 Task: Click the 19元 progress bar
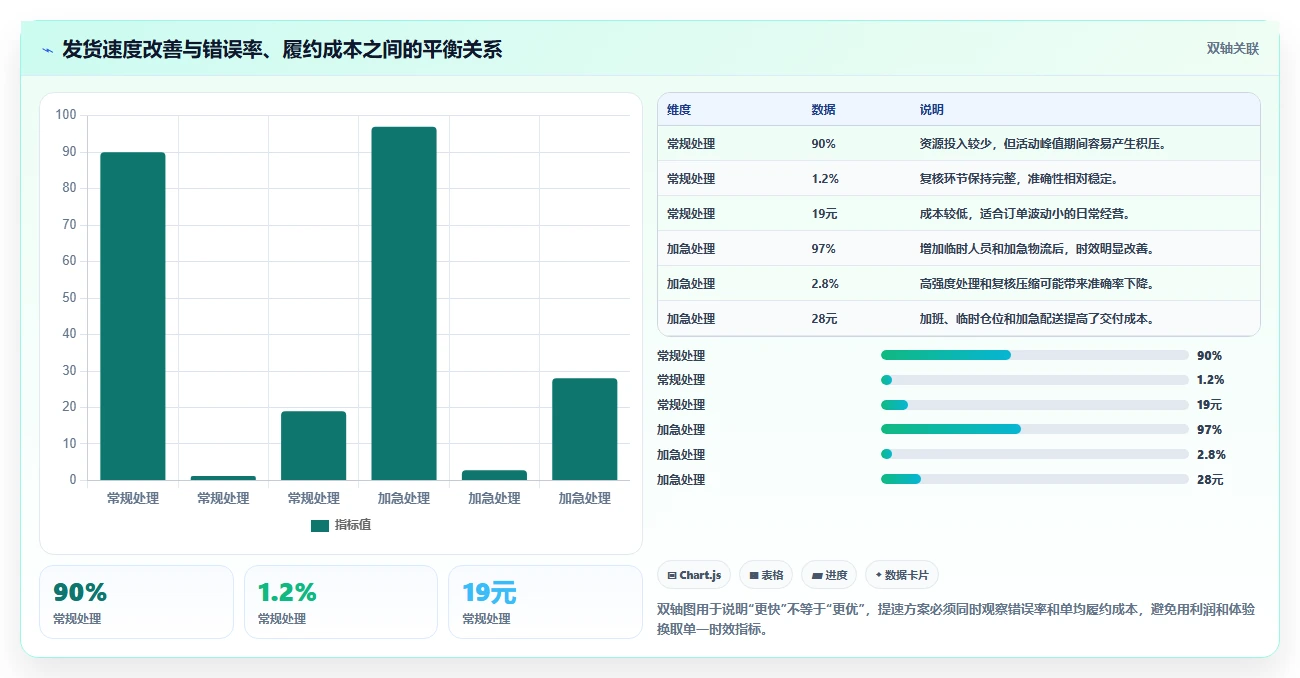point(1034,405)
